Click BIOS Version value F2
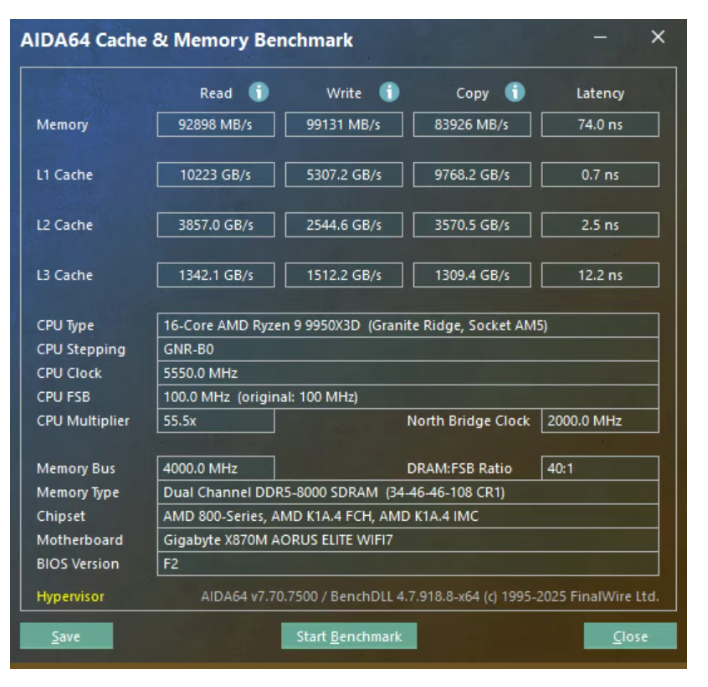 408,564
